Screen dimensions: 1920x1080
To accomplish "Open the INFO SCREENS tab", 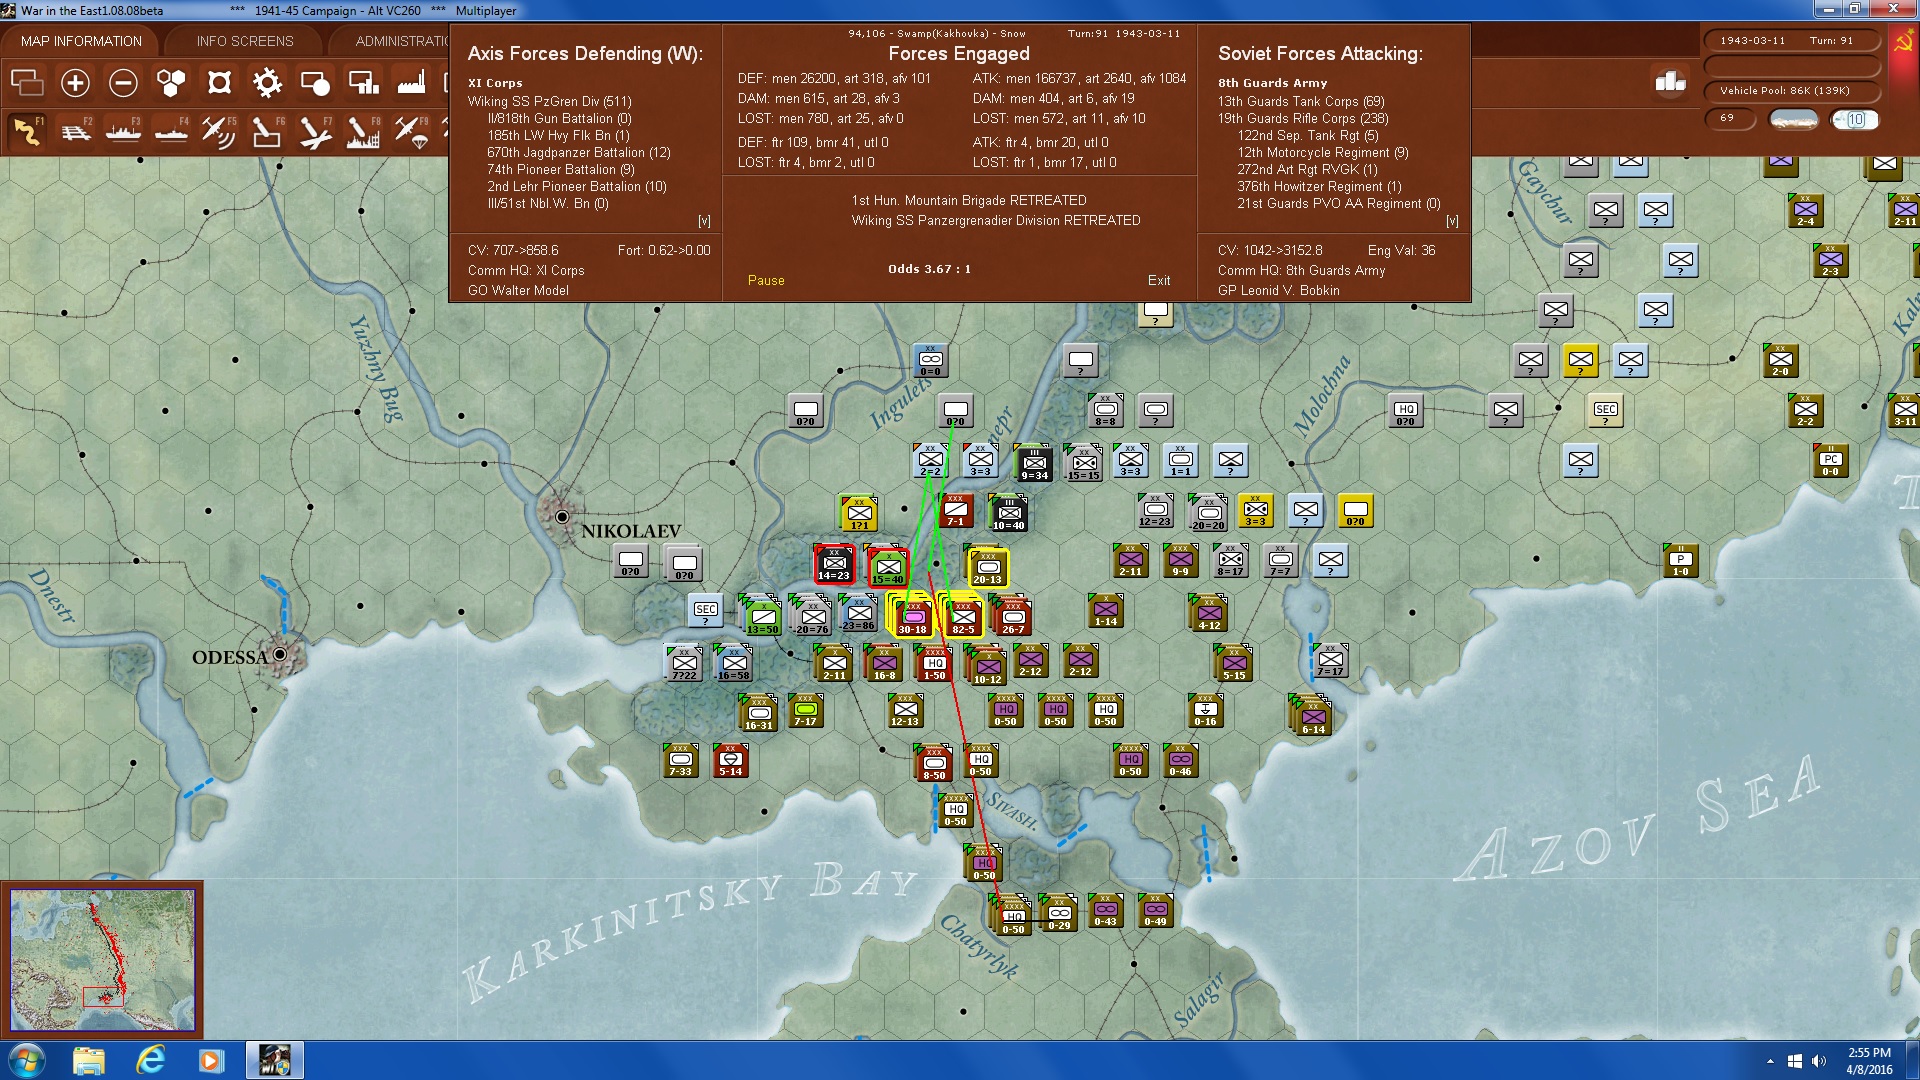I will [245, 41].
